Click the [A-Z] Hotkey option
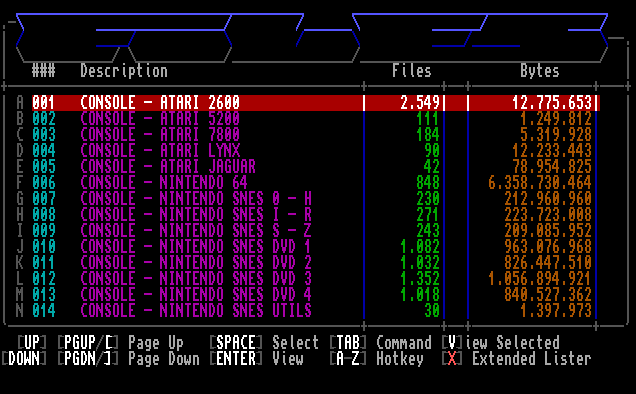The image size is (636, 394). tap(376, 359)
